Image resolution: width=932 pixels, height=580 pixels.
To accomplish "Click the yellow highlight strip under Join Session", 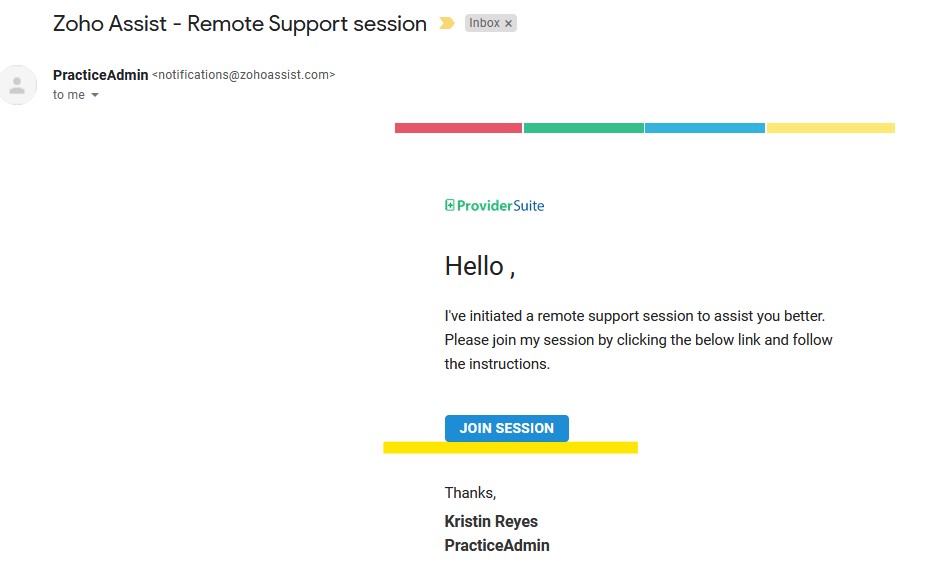I will [x=511, y=447].
